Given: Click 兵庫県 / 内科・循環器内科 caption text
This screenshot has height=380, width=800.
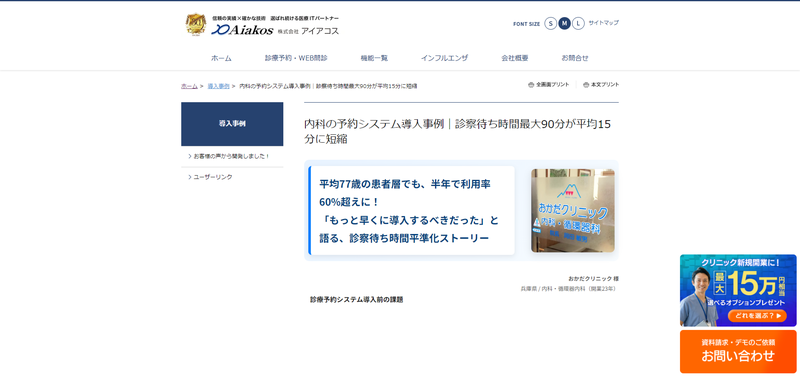Looking at the screenshot, I should [569, 289].
